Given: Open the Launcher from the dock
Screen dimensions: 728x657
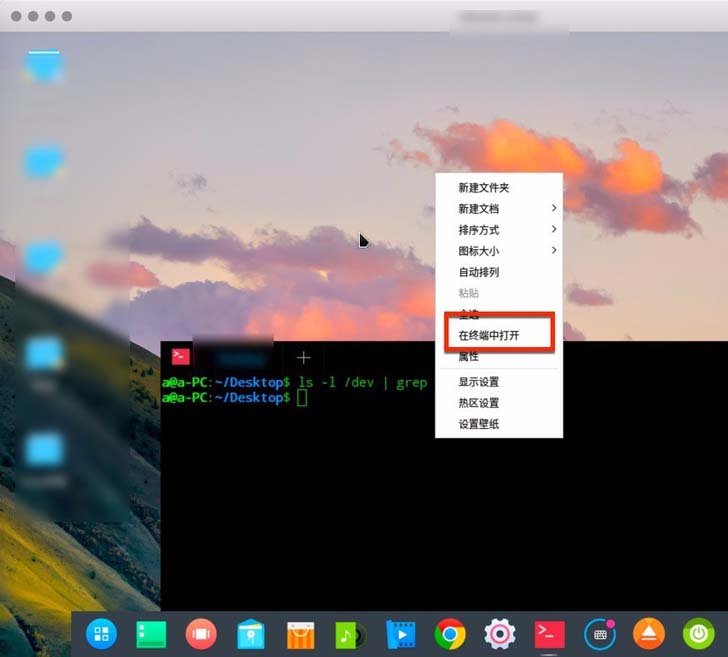Looking at the screenshot, I should [101, 634].
